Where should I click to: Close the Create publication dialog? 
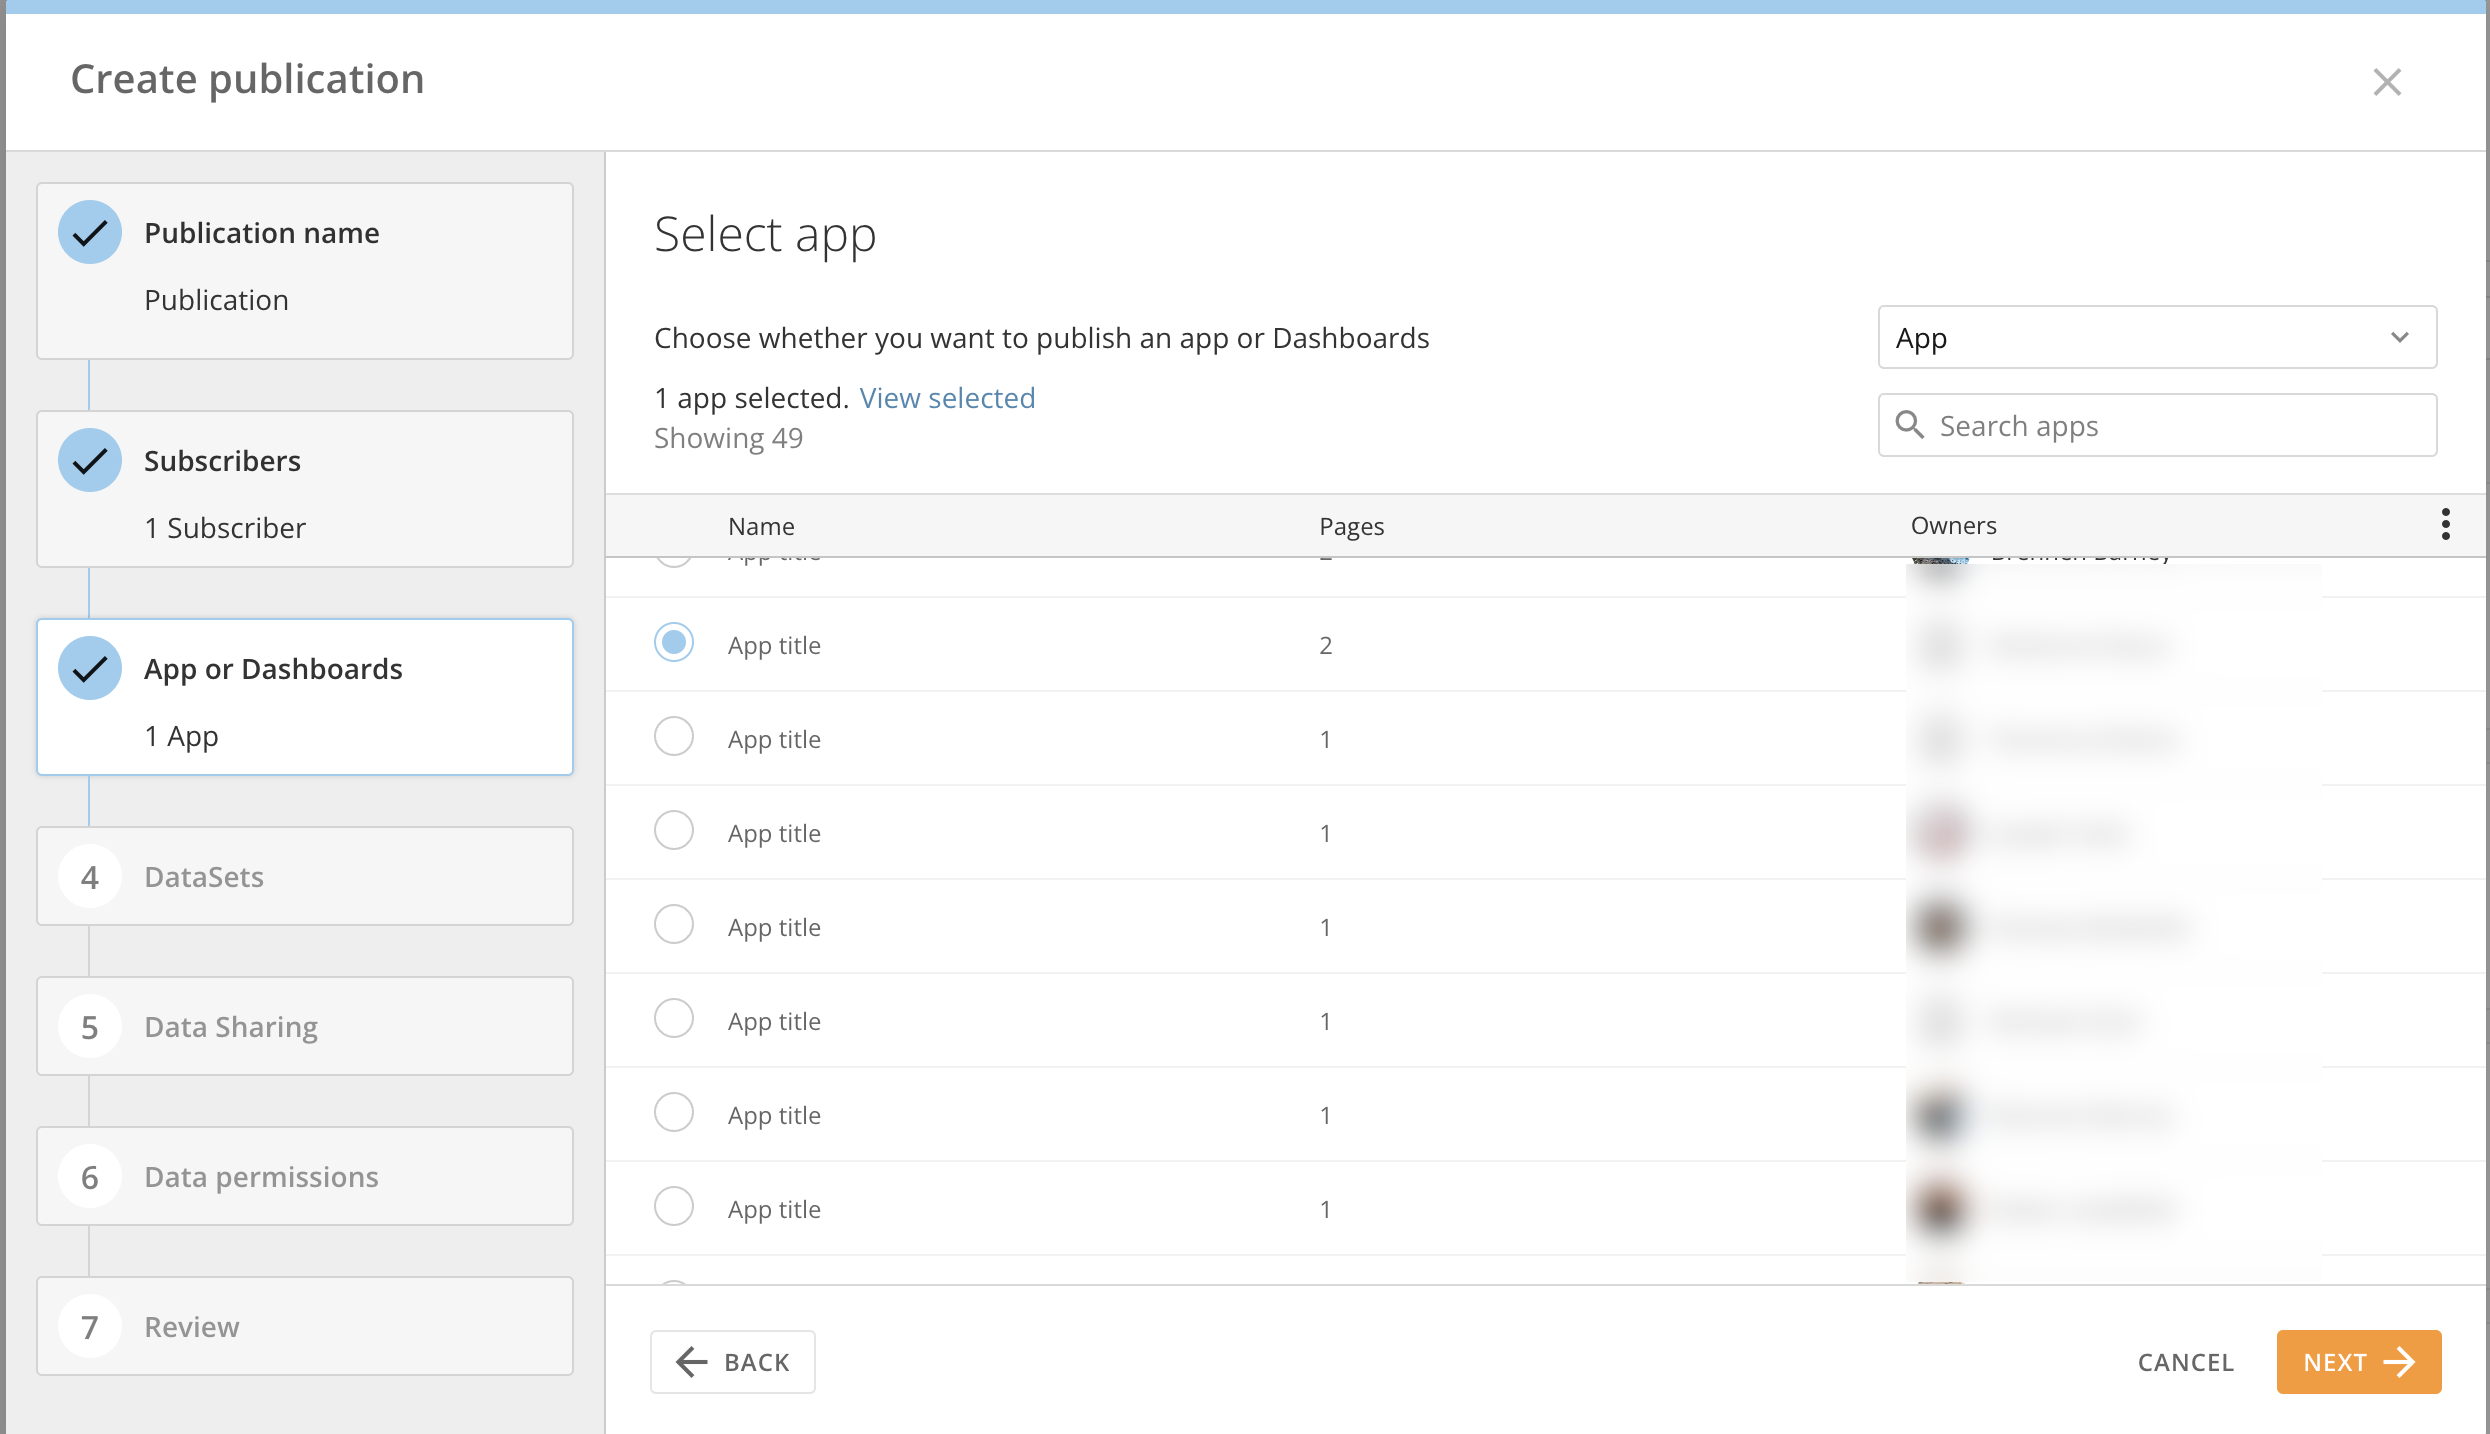[x=2387, y=82]
